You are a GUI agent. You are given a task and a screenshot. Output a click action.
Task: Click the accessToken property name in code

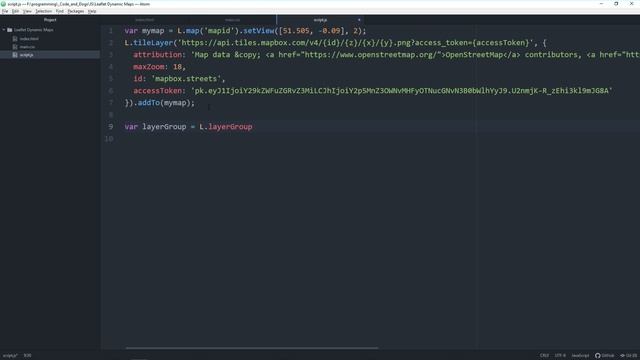click(157, 91)
